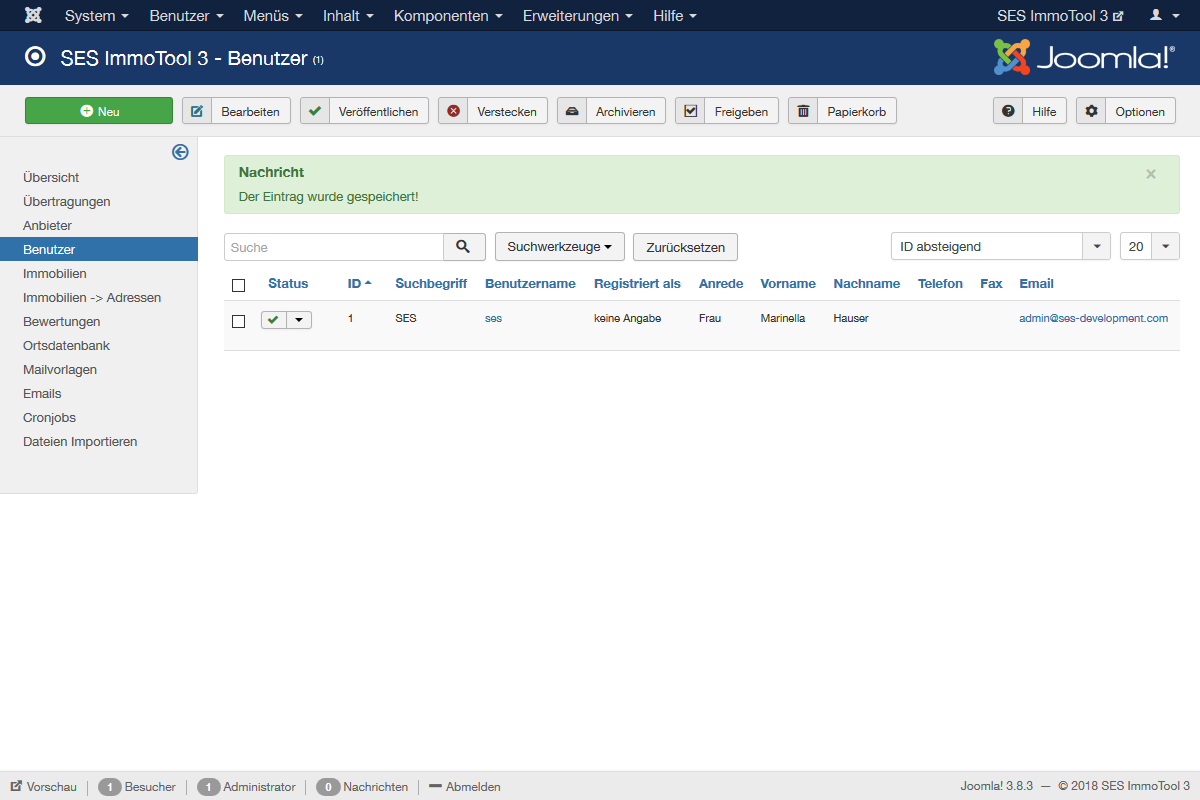
Task: Click the Joomla logo icon in the top menu bar
Action: coord(34,16)
